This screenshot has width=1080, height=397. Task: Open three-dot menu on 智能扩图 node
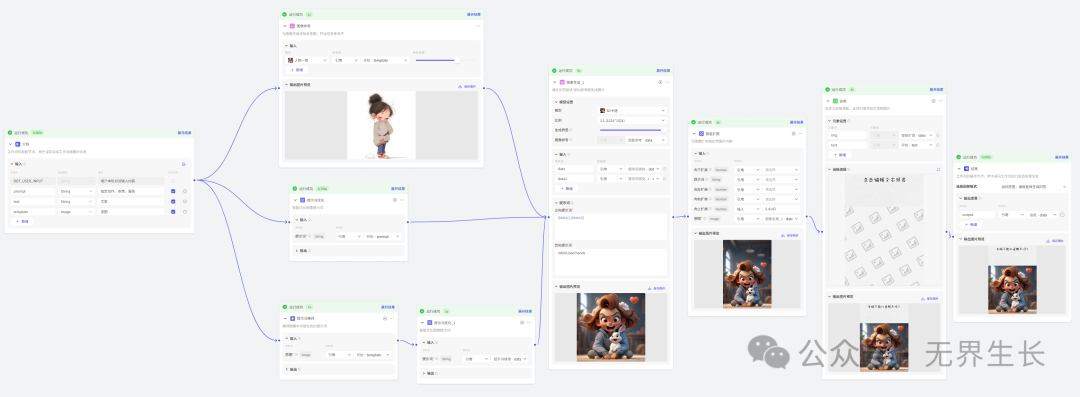tap(800, 133)
